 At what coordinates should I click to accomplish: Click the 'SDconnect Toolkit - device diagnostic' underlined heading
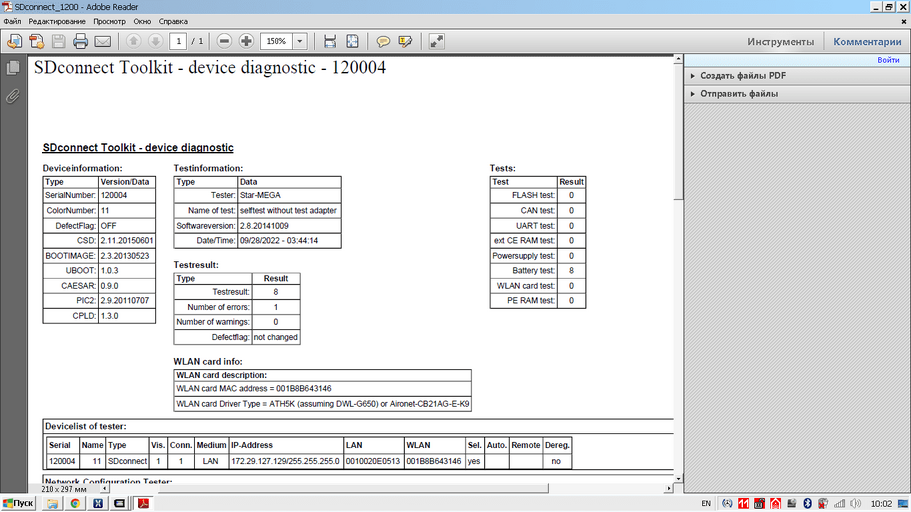click(x=138, y=148)
